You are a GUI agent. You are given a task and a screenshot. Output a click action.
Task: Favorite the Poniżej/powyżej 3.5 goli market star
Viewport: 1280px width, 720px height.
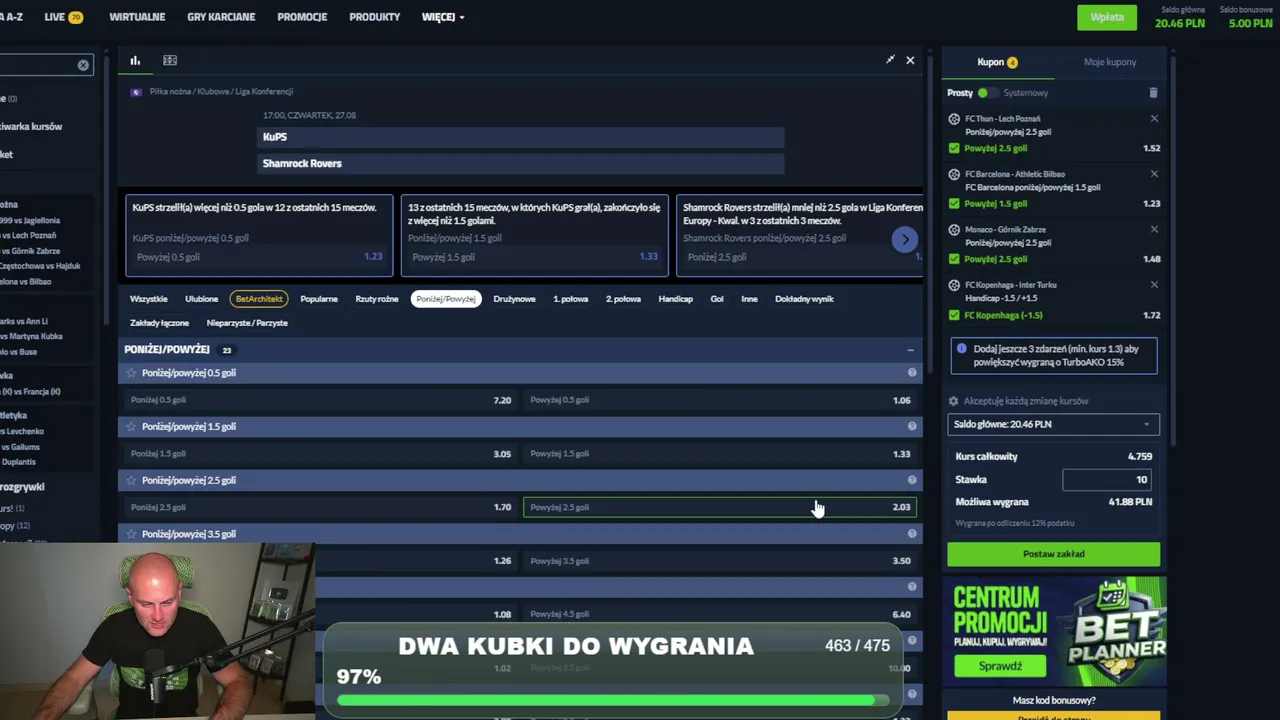tap(130, 534)
